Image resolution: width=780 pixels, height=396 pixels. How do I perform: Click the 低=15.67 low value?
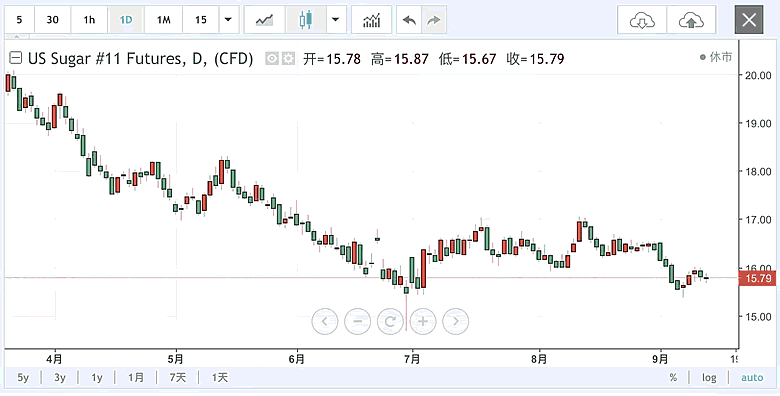pyautogui.click(x=468, y=59)
